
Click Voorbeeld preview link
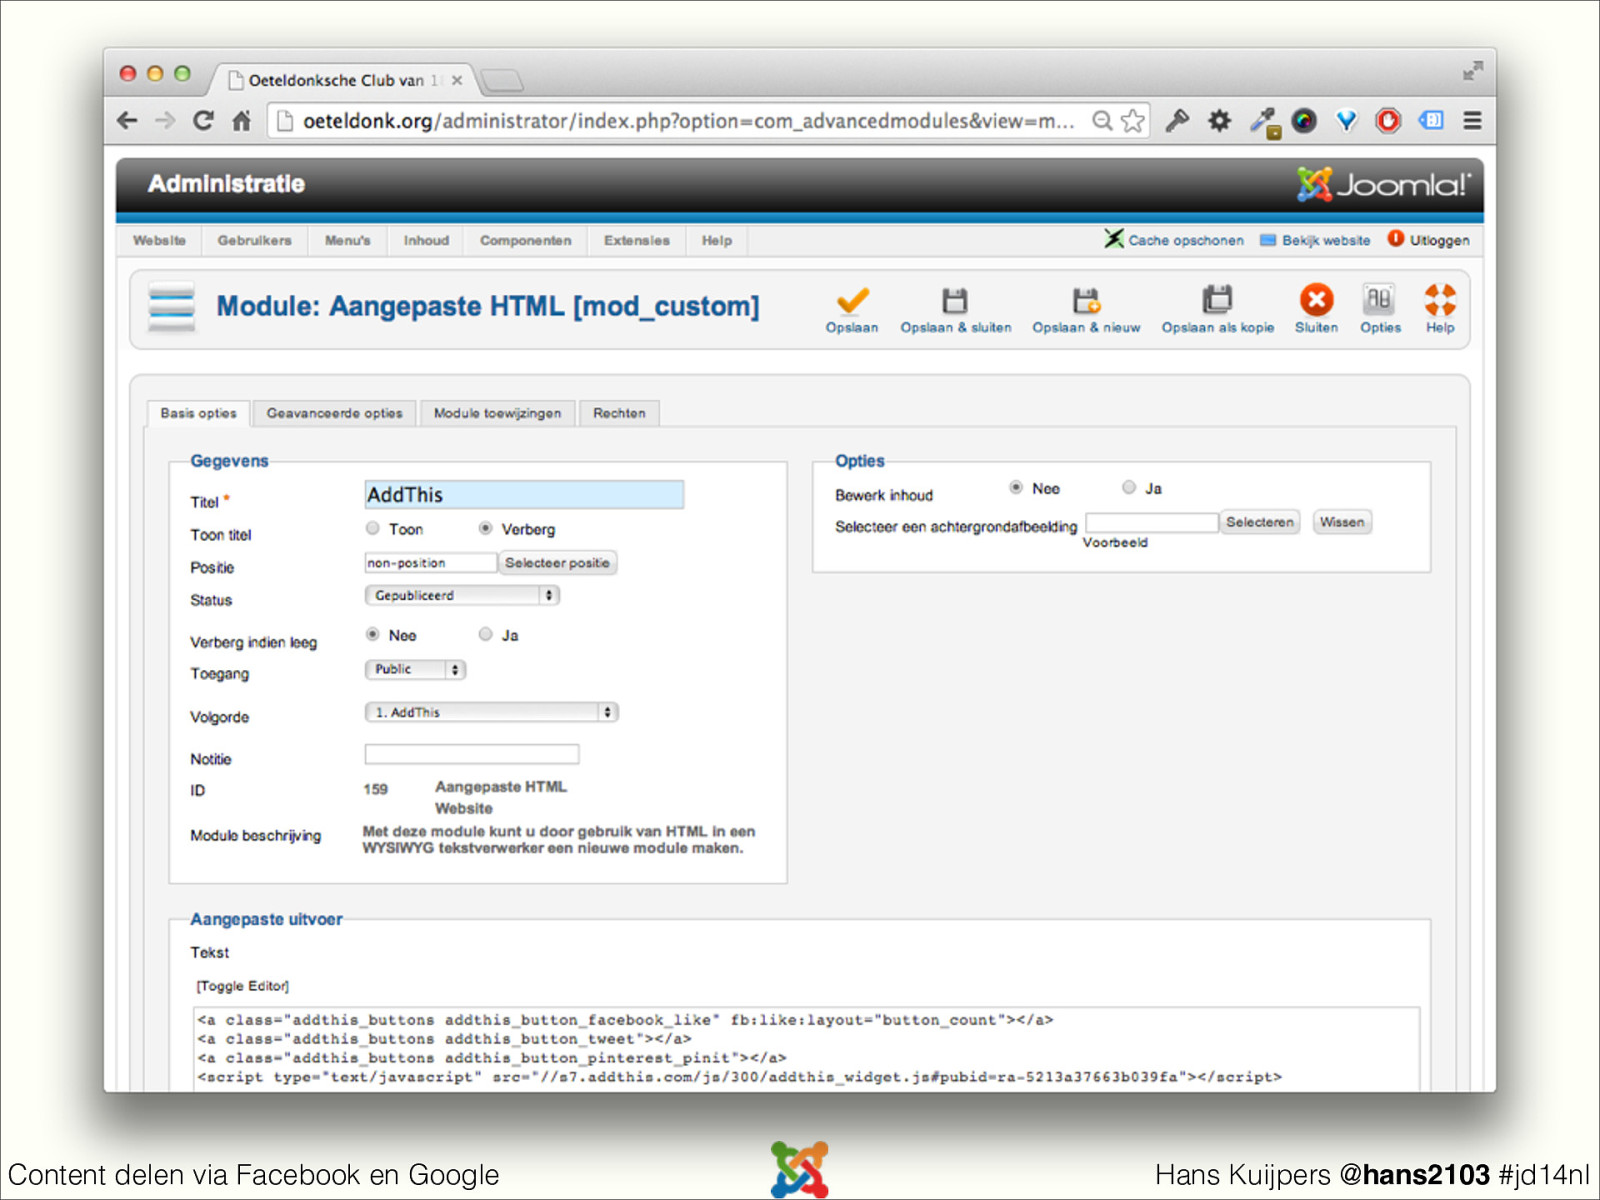tap(1115, 542)
